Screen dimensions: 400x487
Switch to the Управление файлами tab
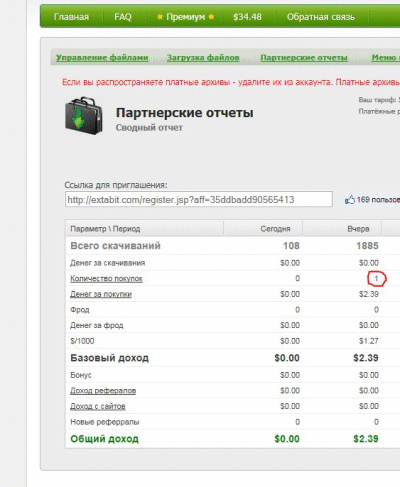click(x=102, y=58)
